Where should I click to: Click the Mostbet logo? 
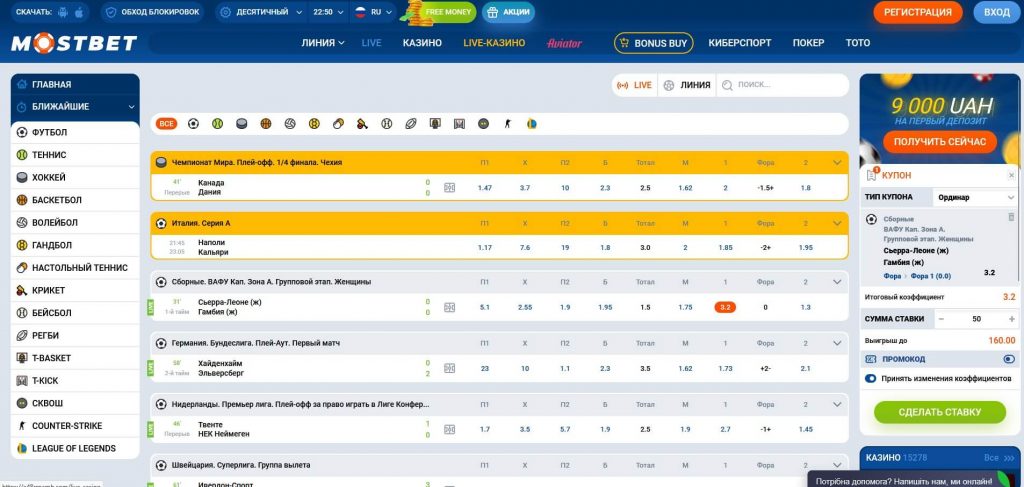[74, 43]
